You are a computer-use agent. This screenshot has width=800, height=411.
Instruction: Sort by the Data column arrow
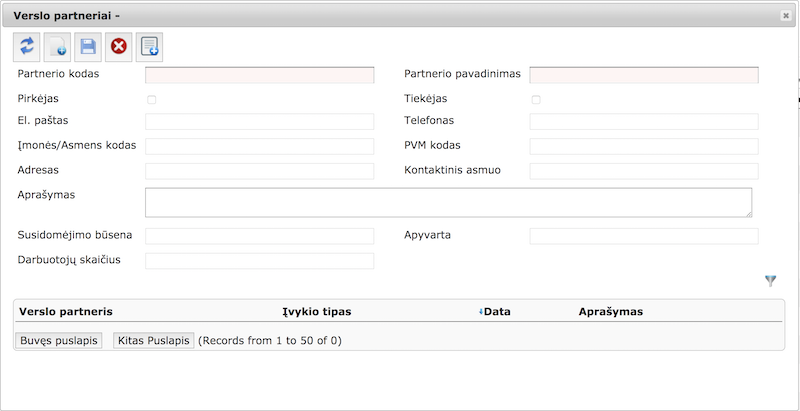[x=481, y=312]
